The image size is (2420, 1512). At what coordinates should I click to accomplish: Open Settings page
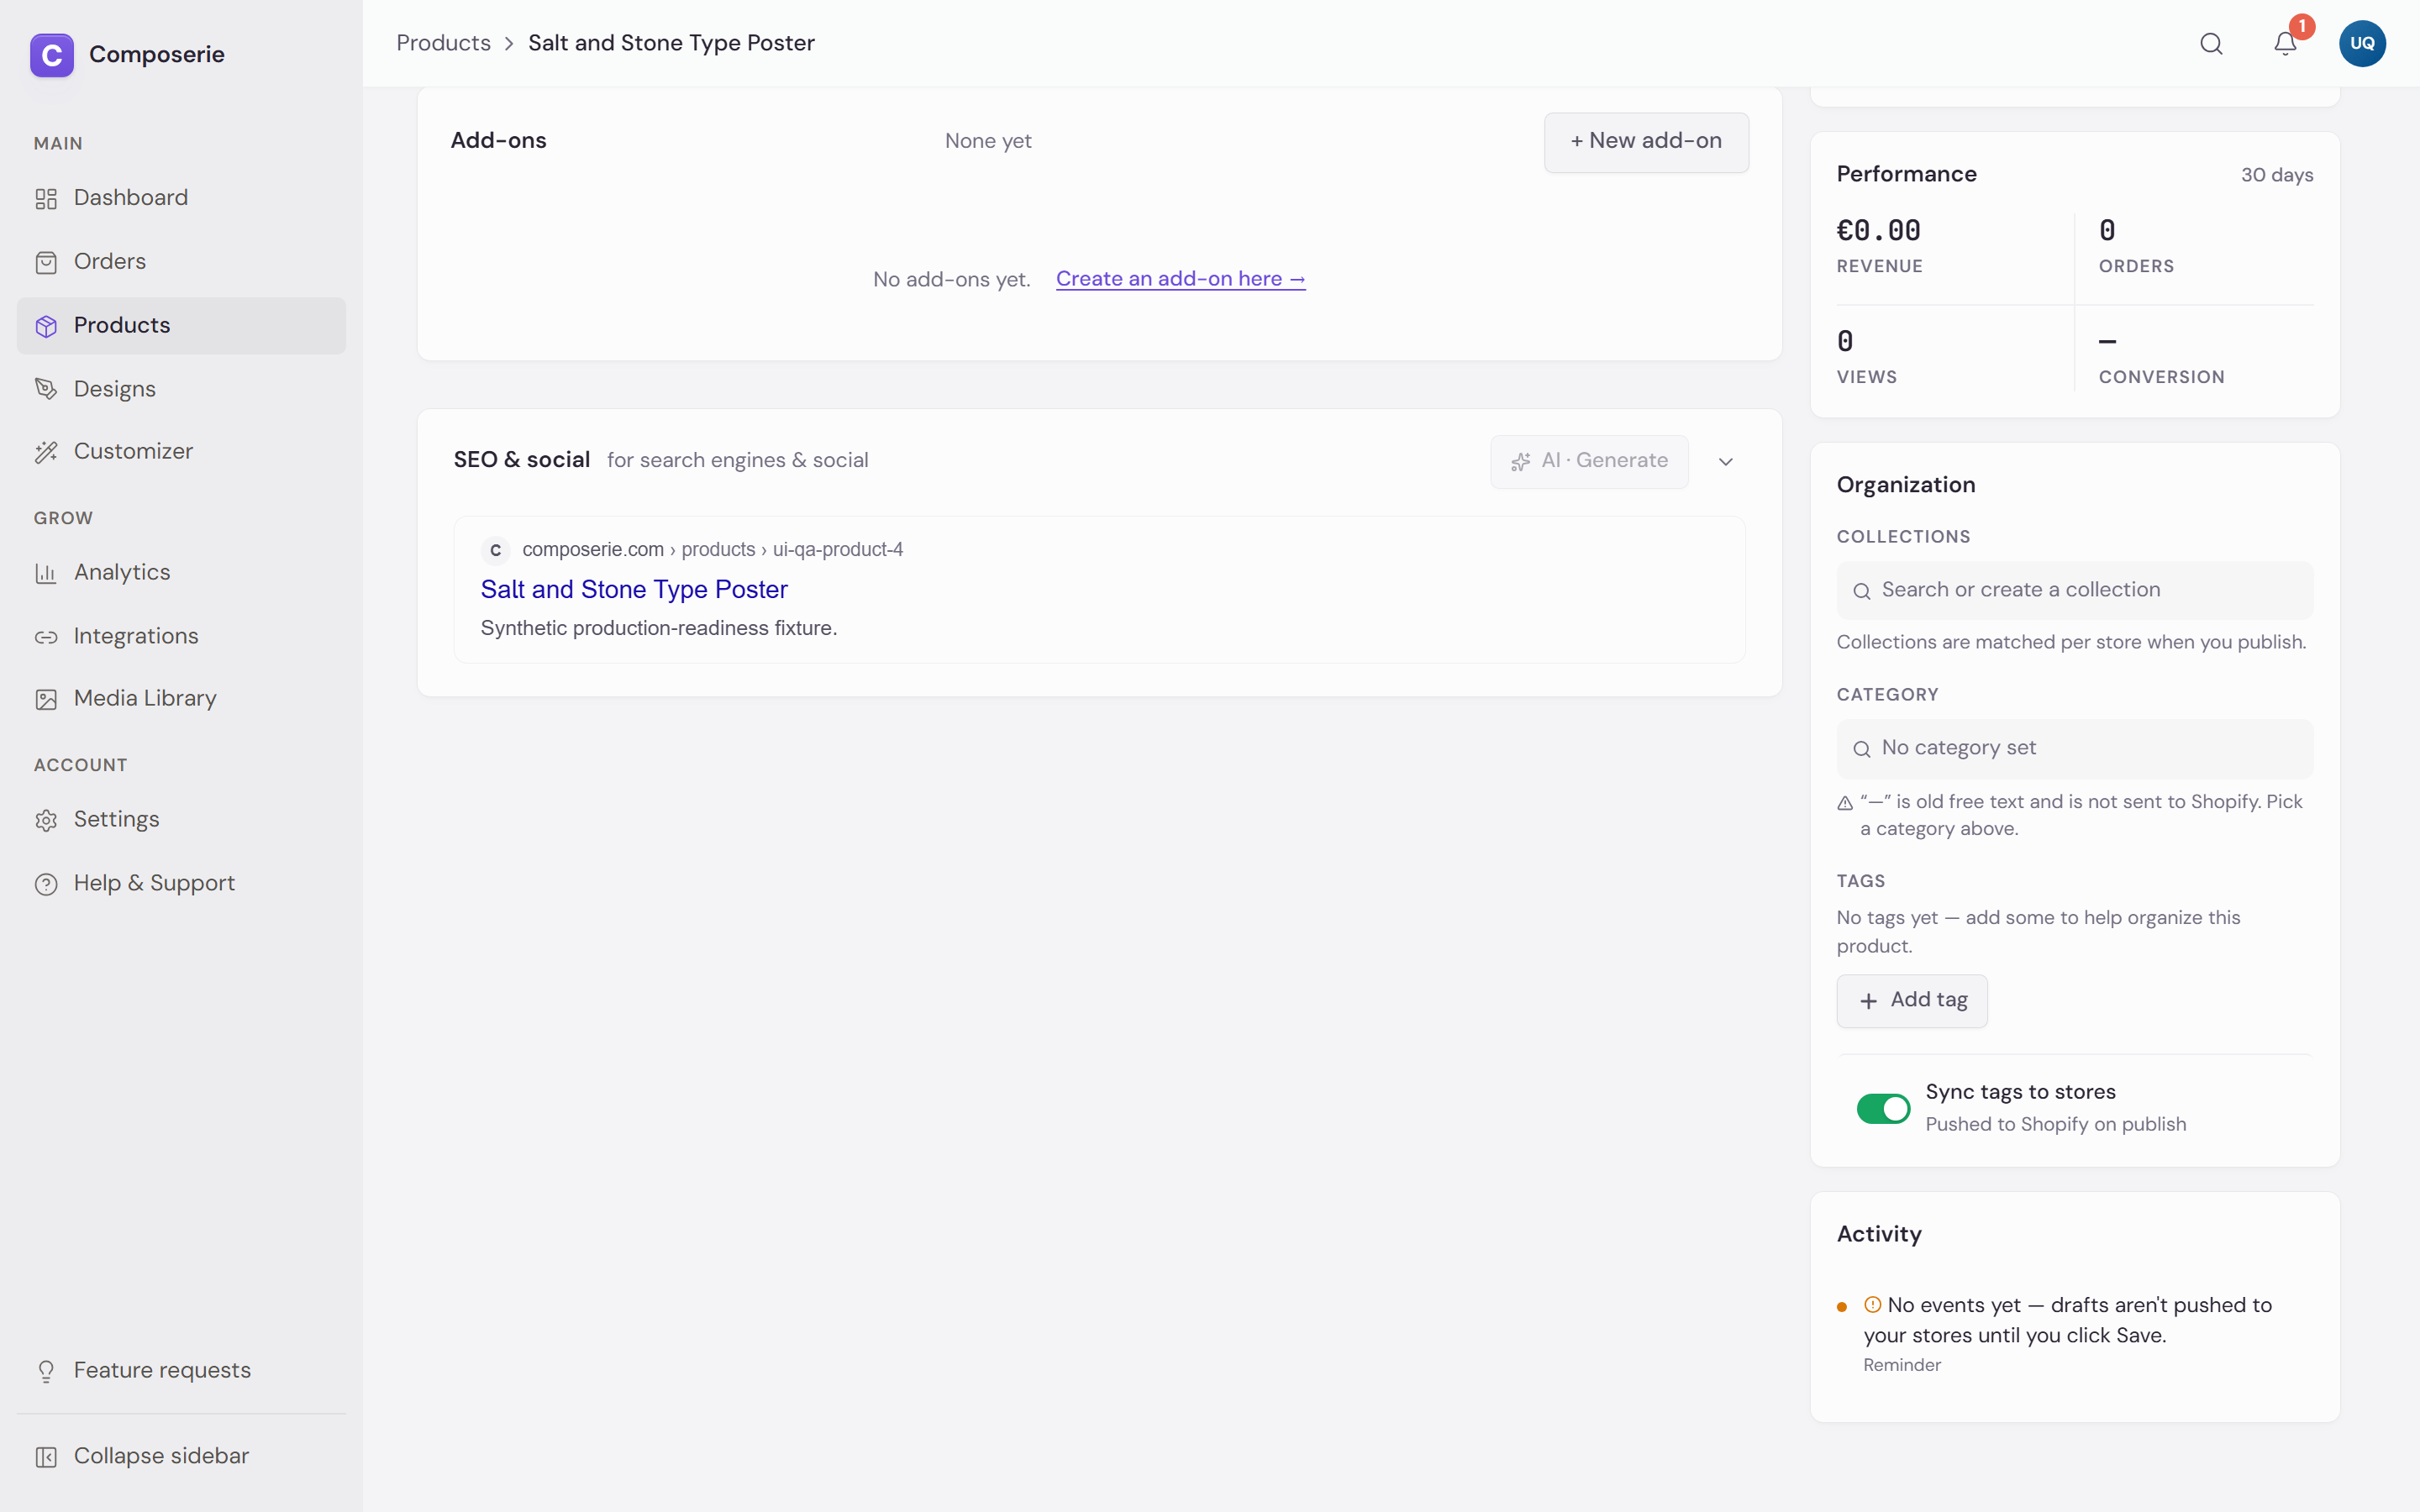coord(181,820)
